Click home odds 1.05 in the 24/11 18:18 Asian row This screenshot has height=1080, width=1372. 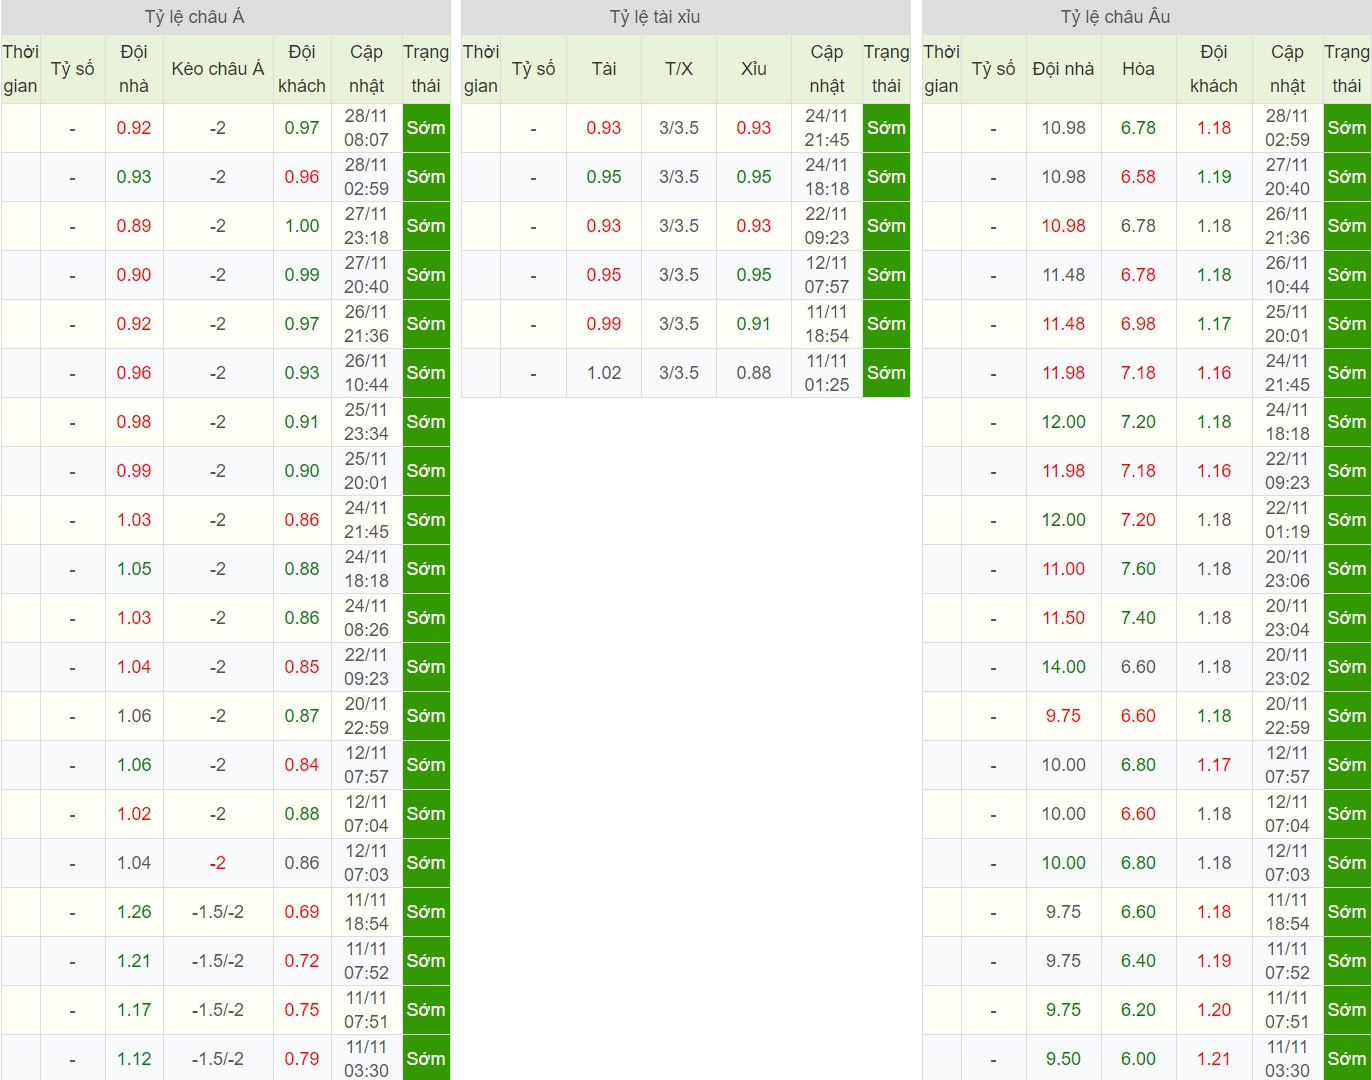point(134,569)
